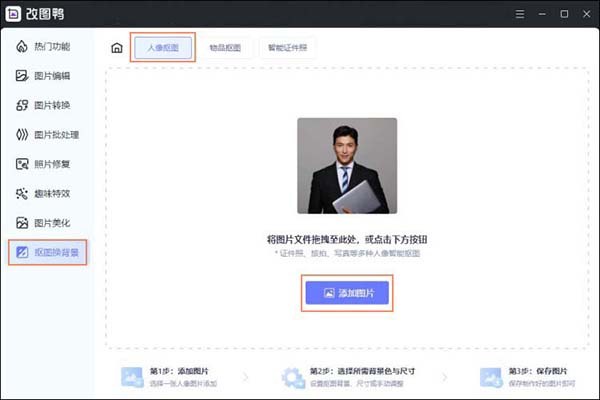Maximize the 改图鸭 window
600x400 pixels.
point(564,14)
